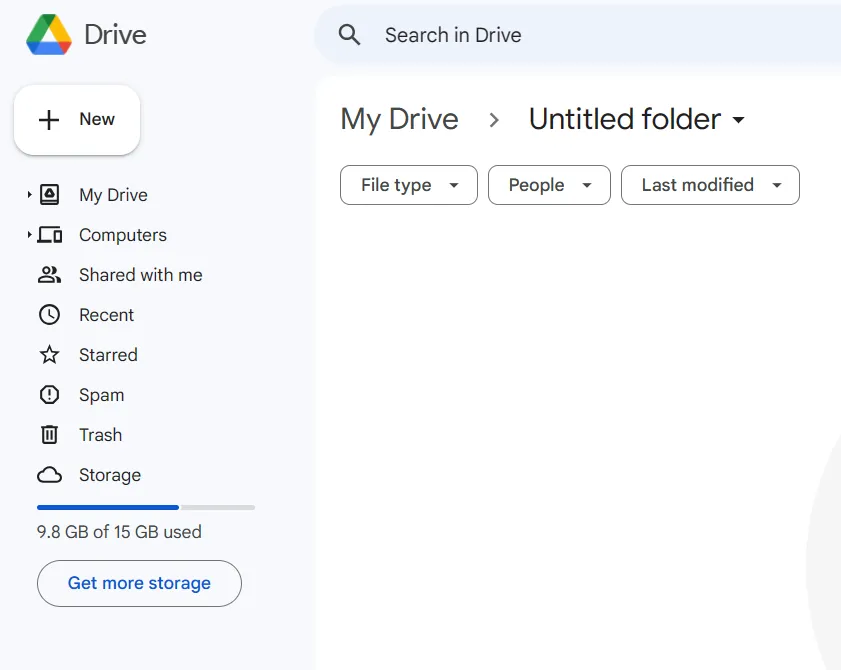Screen dimensions: 841x670
Task: Go to My Drive breadcrumb
Action: [x=399, y=120]
